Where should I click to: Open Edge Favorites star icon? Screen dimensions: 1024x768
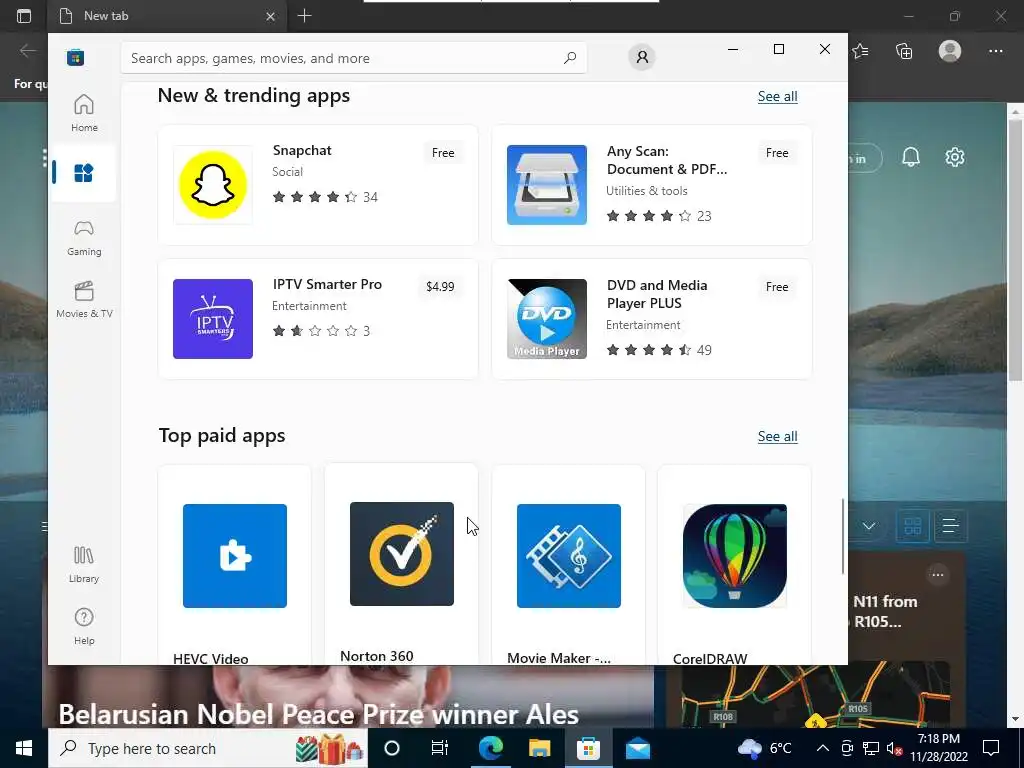[861, 51]
